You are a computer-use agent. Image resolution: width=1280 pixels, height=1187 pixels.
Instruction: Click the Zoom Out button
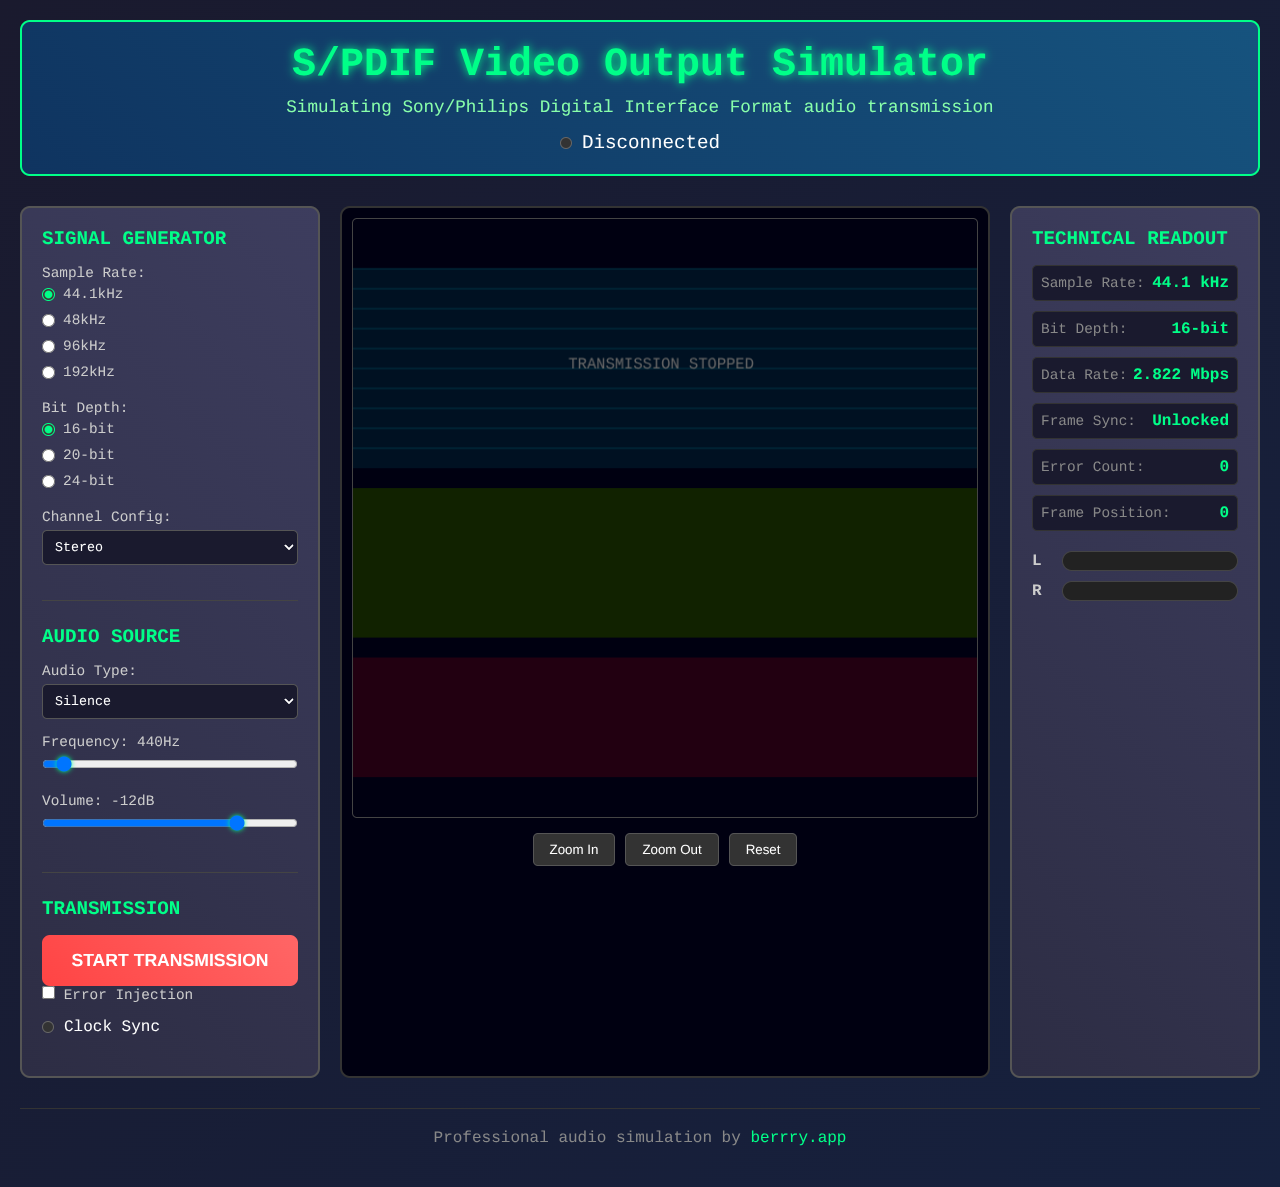[x=671, y=849]
